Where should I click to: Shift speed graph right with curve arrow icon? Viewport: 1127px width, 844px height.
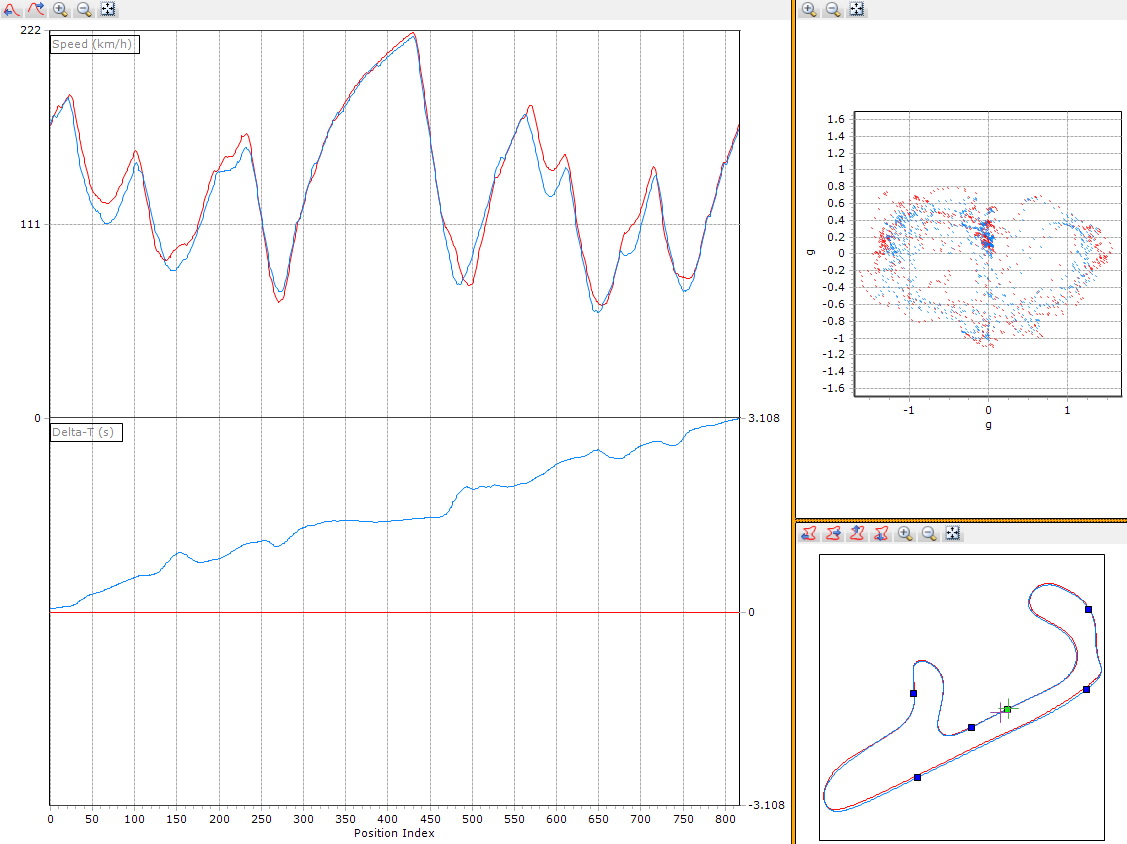36,9
